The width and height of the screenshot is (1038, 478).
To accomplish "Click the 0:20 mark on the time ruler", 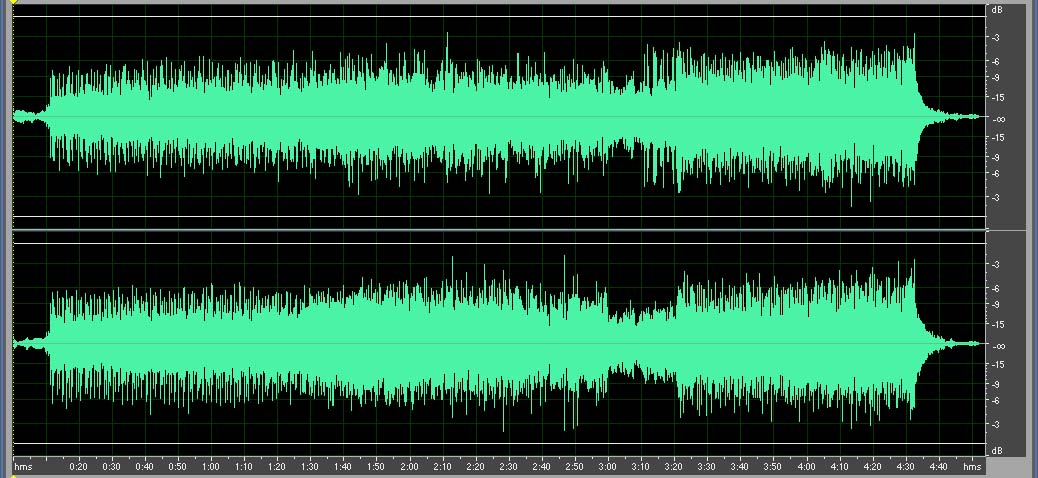I will [x=79, y=467].
